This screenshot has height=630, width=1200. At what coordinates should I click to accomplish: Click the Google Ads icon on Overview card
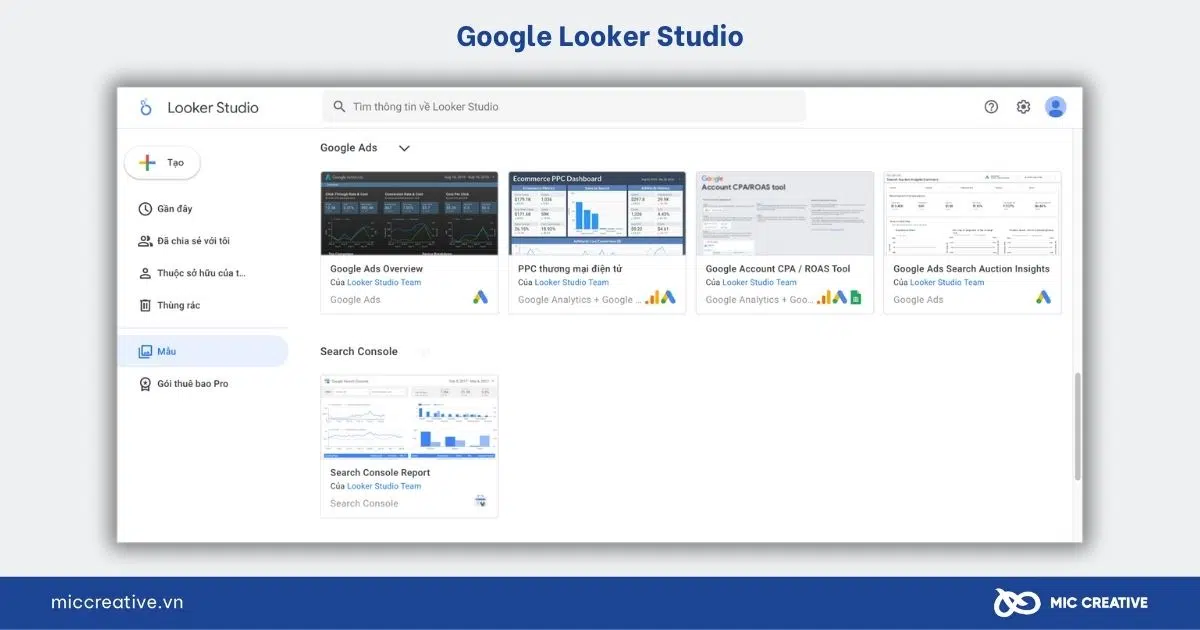(x=481, y=297)
